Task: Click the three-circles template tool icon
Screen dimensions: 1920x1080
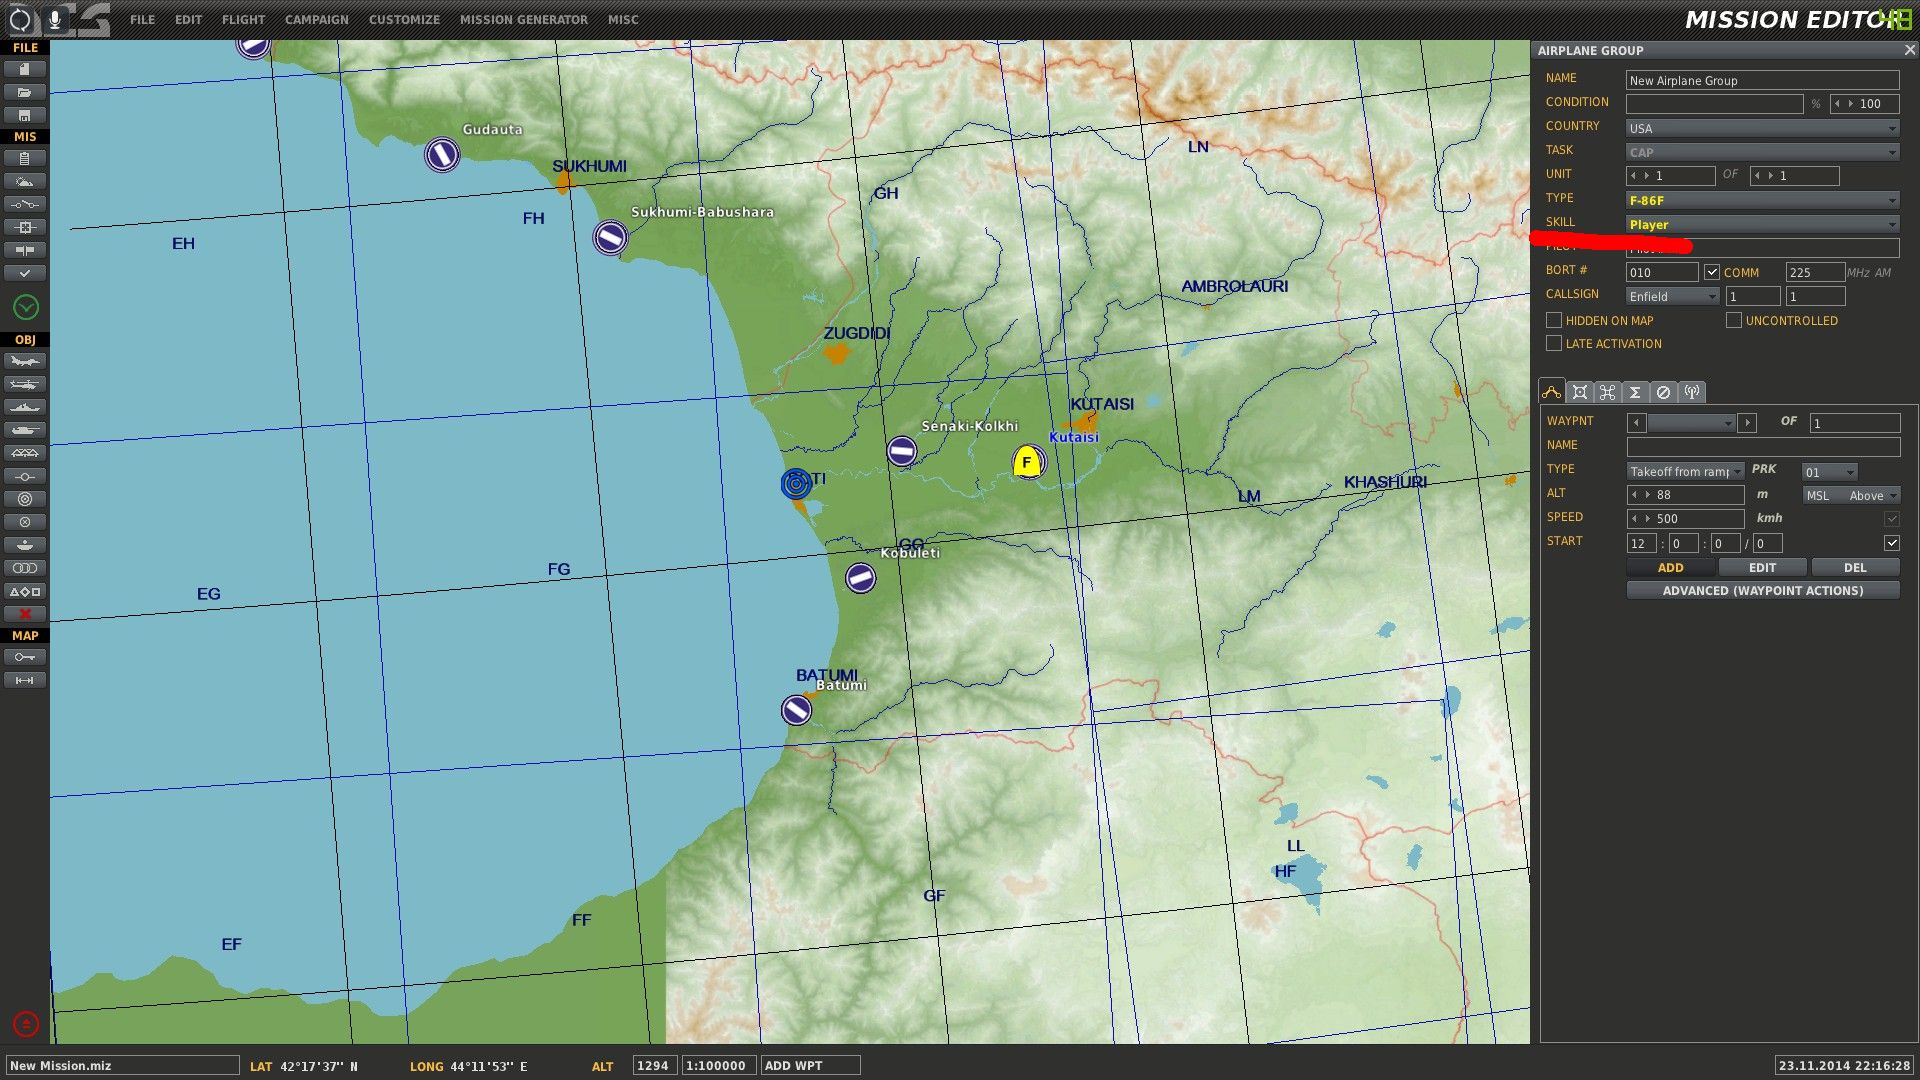Action: click(25, 568)
